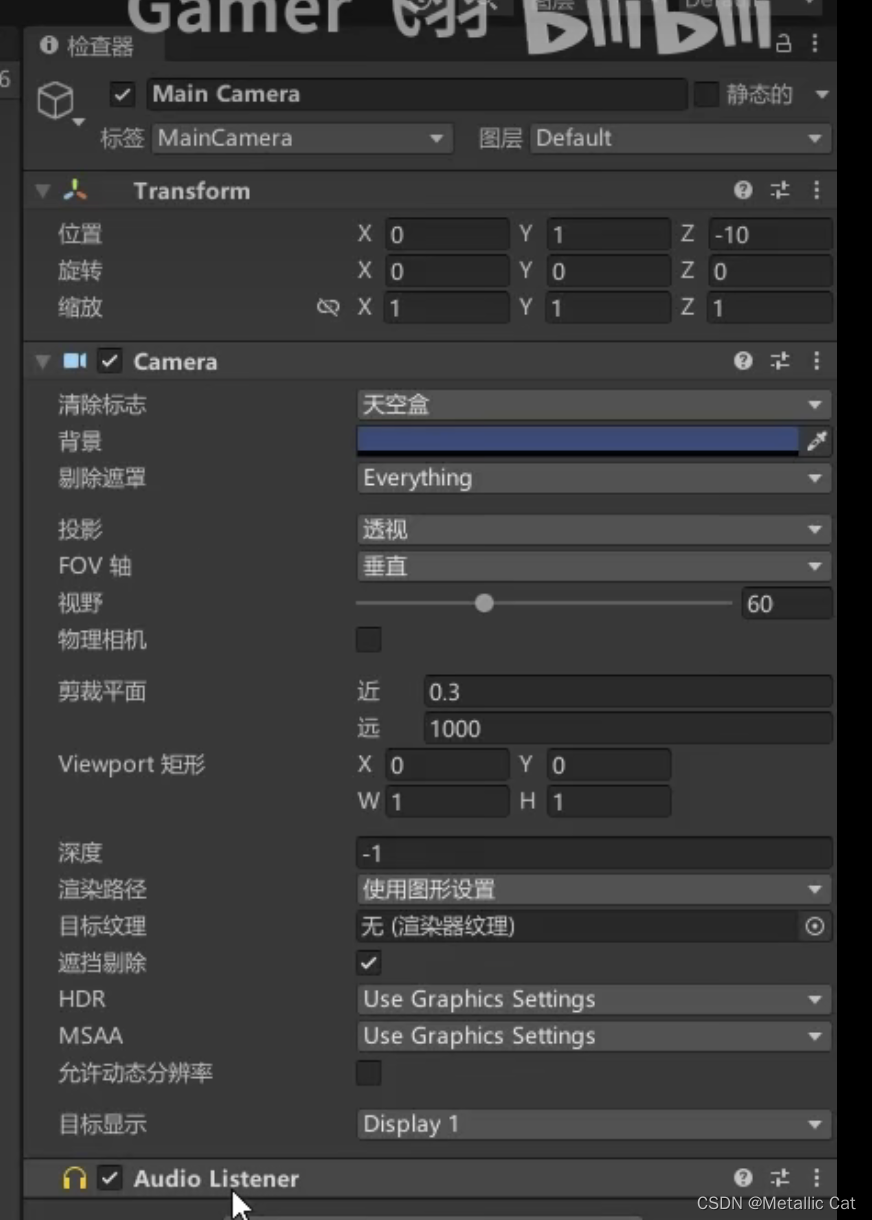Click the Inspector lock icon
Viewport: 872px width, 1220px height.
pos(784,44)
